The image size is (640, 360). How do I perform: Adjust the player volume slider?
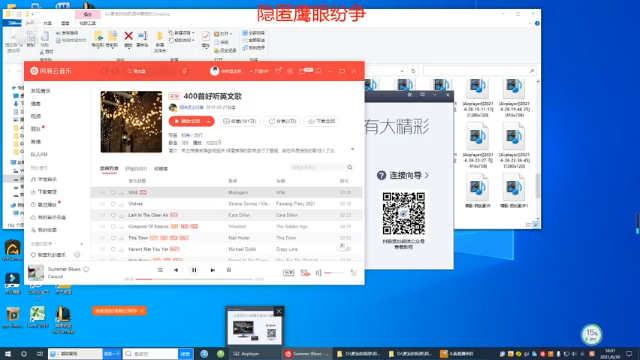(334, 273)
